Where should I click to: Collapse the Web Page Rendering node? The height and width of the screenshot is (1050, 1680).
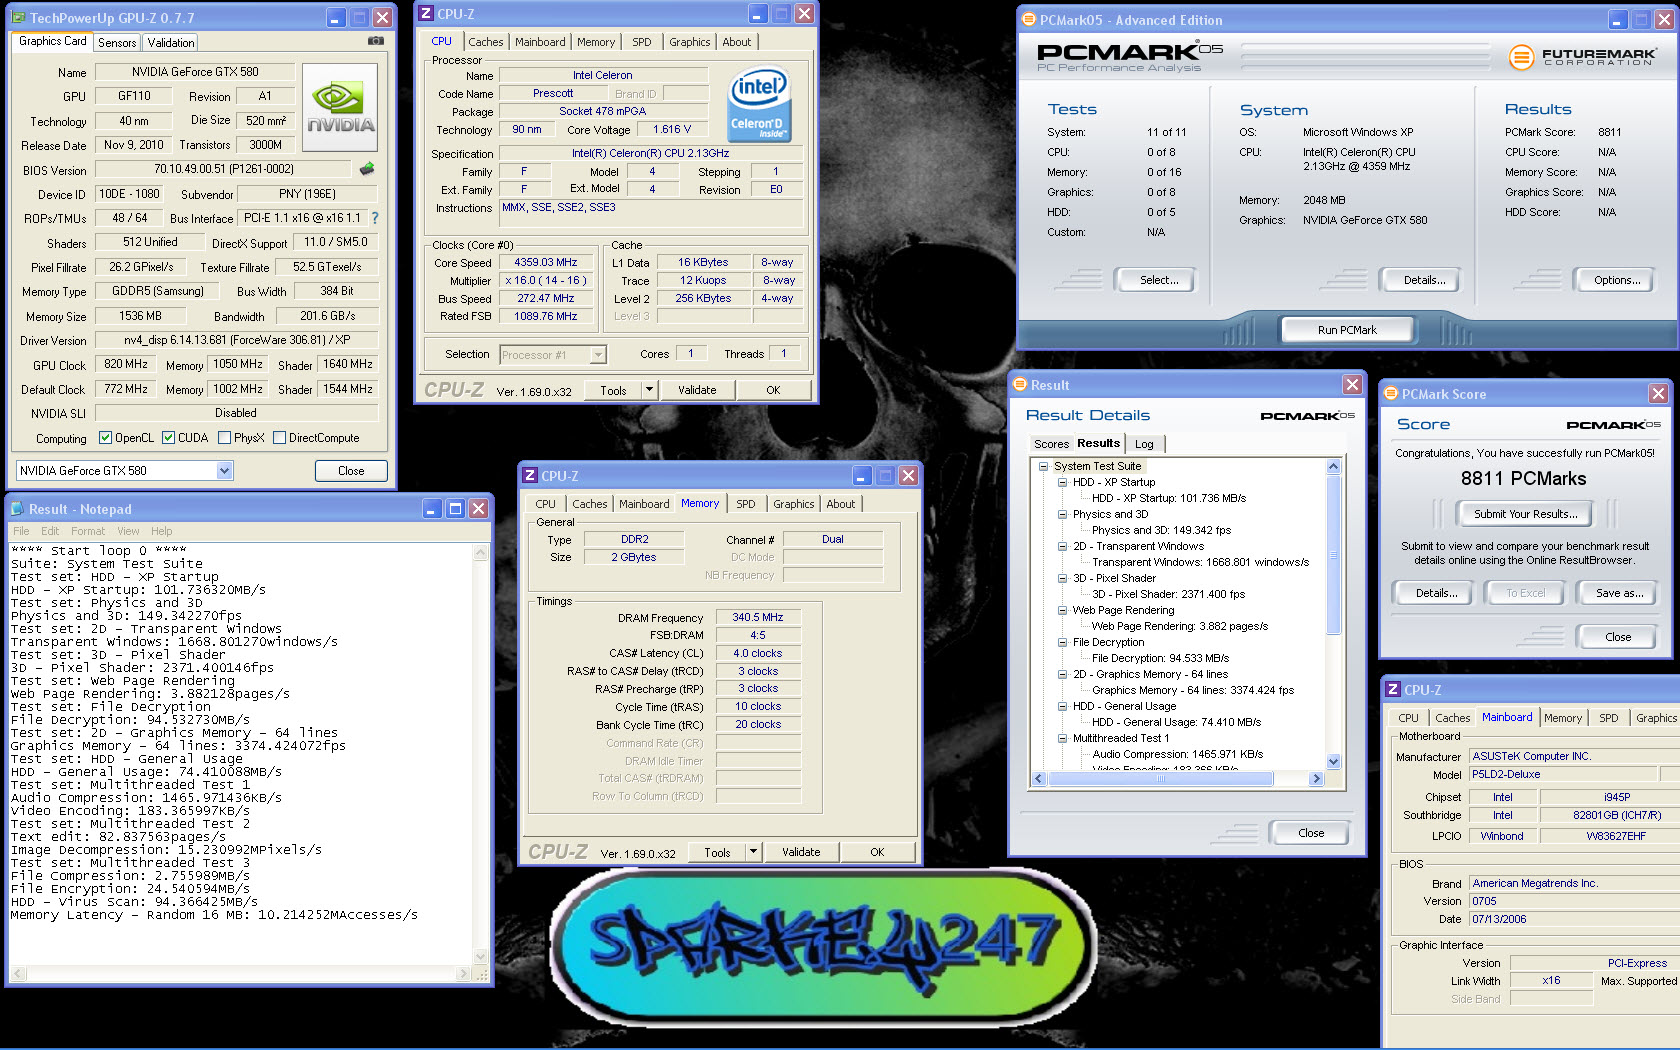1063,610
